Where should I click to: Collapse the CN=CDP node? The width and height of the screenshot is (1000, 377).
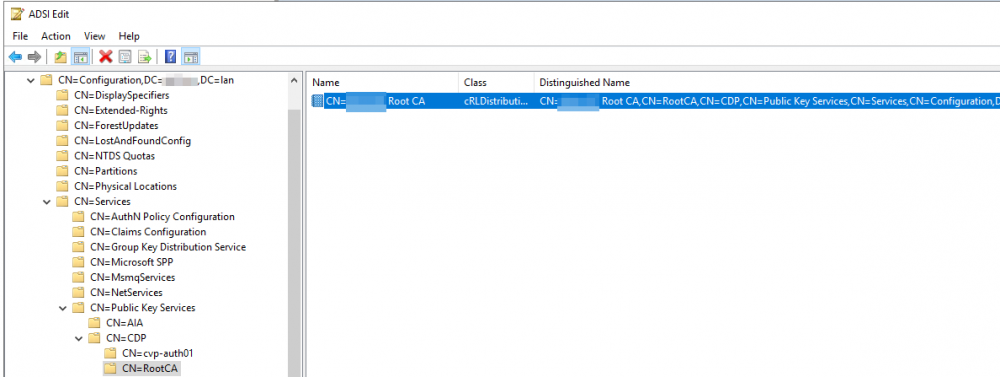click(x=78, y=338)
